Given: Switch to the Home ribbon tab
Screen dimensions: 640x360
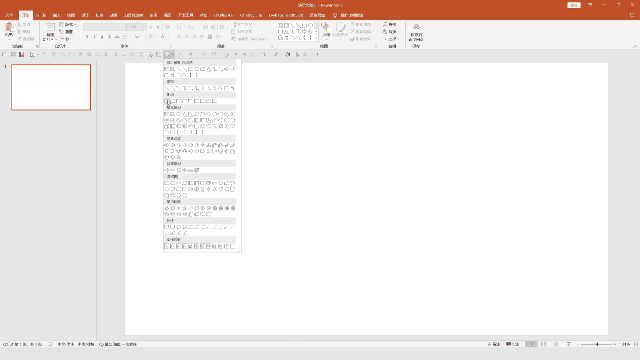Looking at the screenshot, I should pyautogui.click(x=25, y=15).
